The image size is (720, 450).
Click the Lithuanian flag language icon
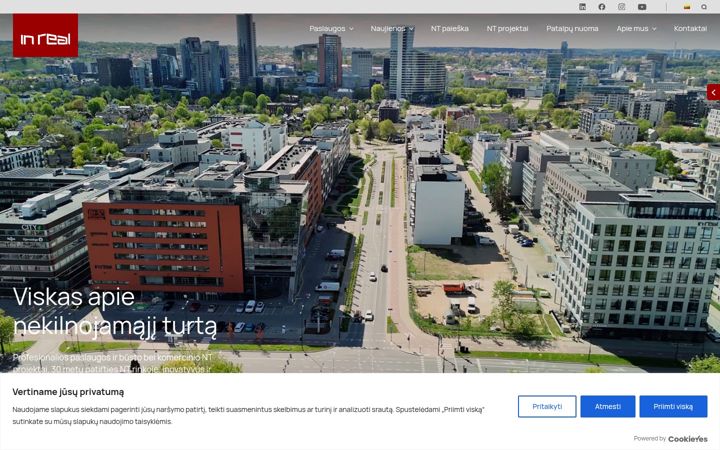(687, 7)
